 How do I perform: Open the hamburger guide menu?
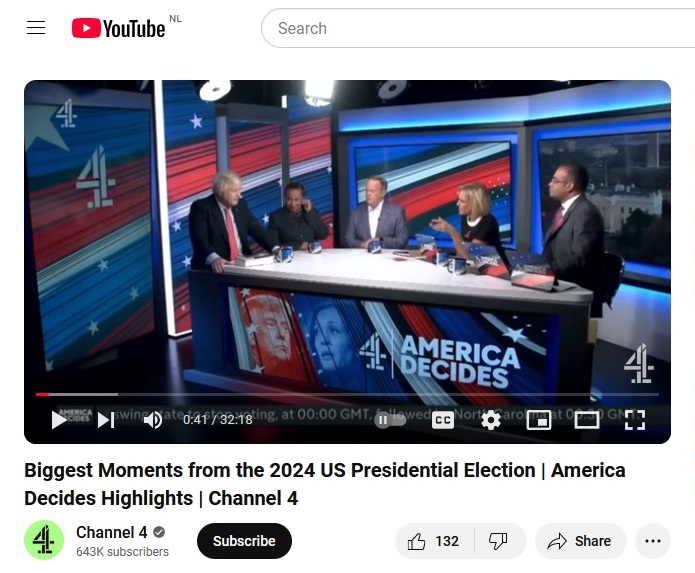click(36, 28)
